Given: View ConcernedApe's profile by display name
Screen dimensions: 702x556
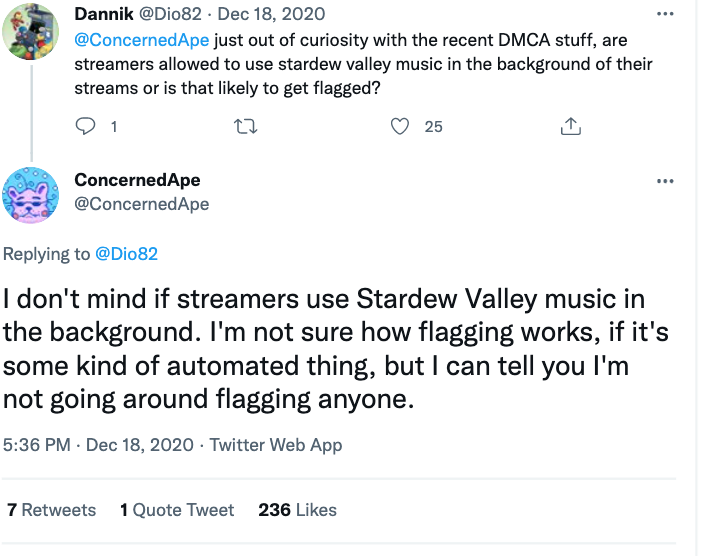Looking at the screenshot, I should 137,180.
